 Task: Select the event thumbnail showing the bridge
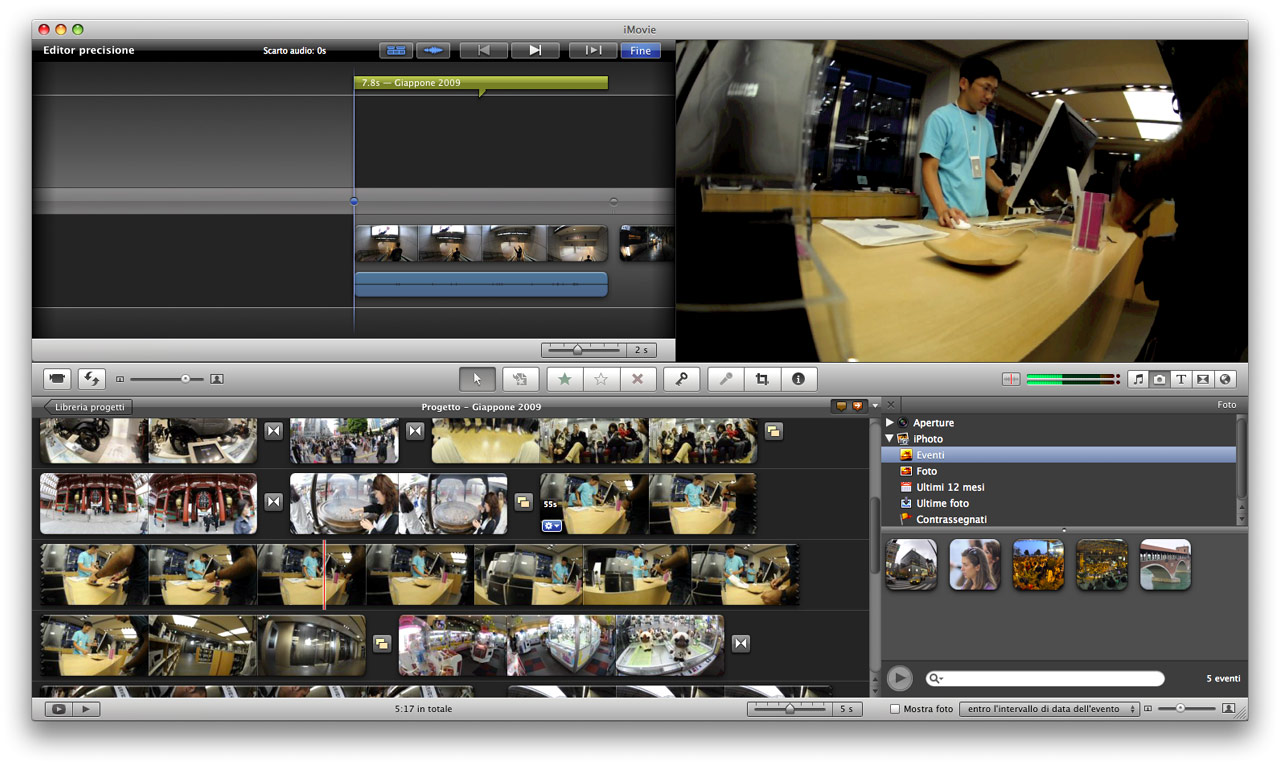pos(1165,565)
